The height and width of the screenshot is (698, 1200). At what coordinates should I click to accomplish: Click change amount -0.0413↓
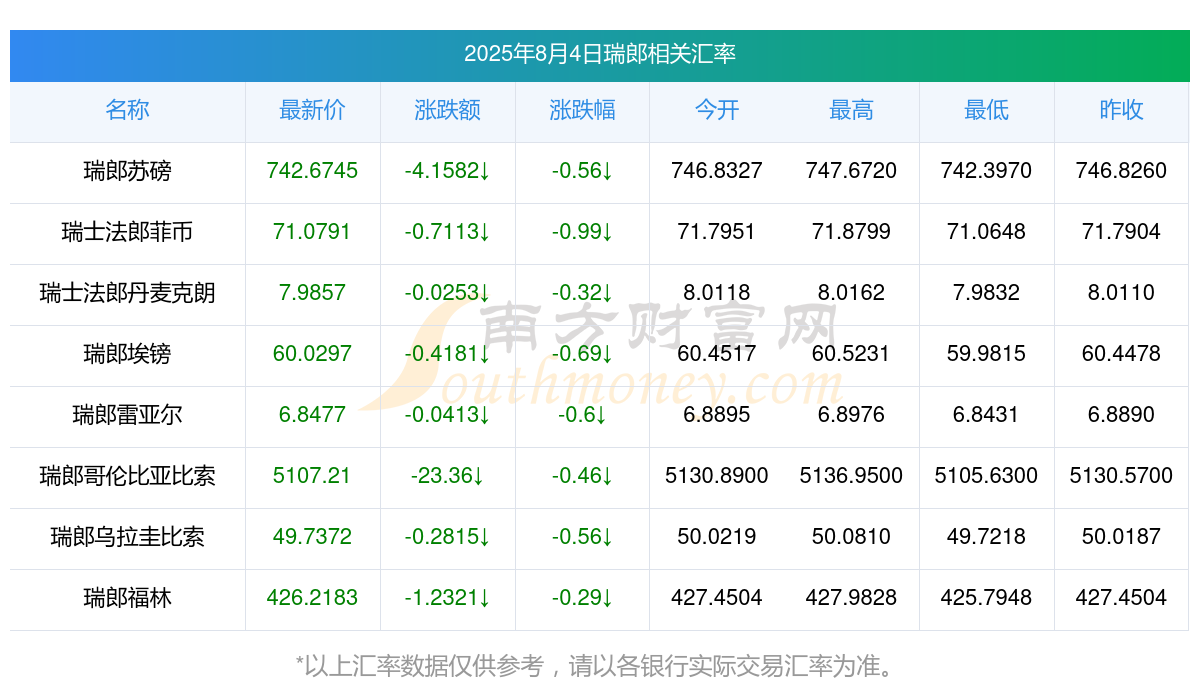pyautogui.click(x=447, y=414)
